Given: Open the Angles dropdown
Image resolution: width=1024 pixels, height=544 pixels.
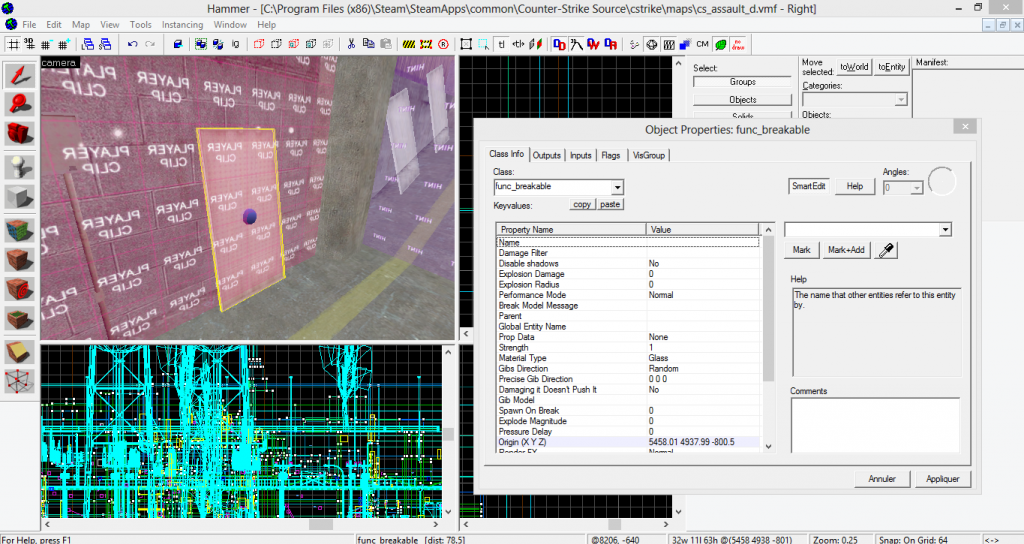Looking at the screenshot, I should click(x=916, y=188).
